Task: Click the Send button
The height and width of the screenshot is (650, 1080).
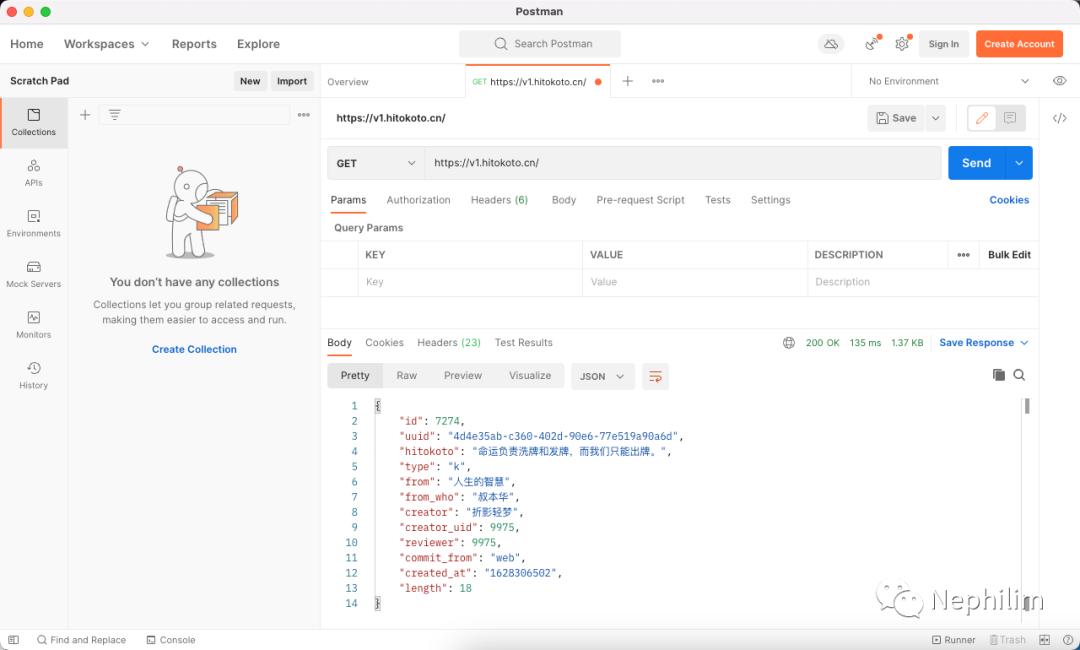Action: point(976,163)
